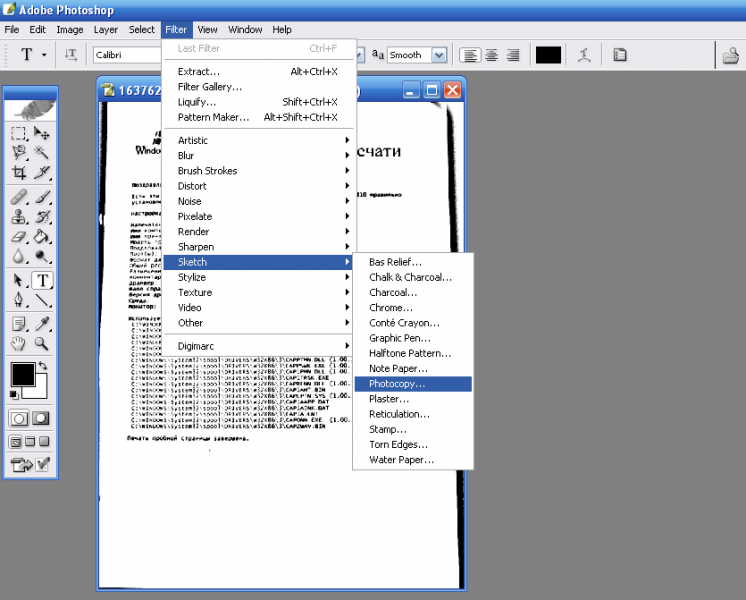This screenshot has height=600, width=746.
Task: Select the Slice tool
Action: pos(42,172)
